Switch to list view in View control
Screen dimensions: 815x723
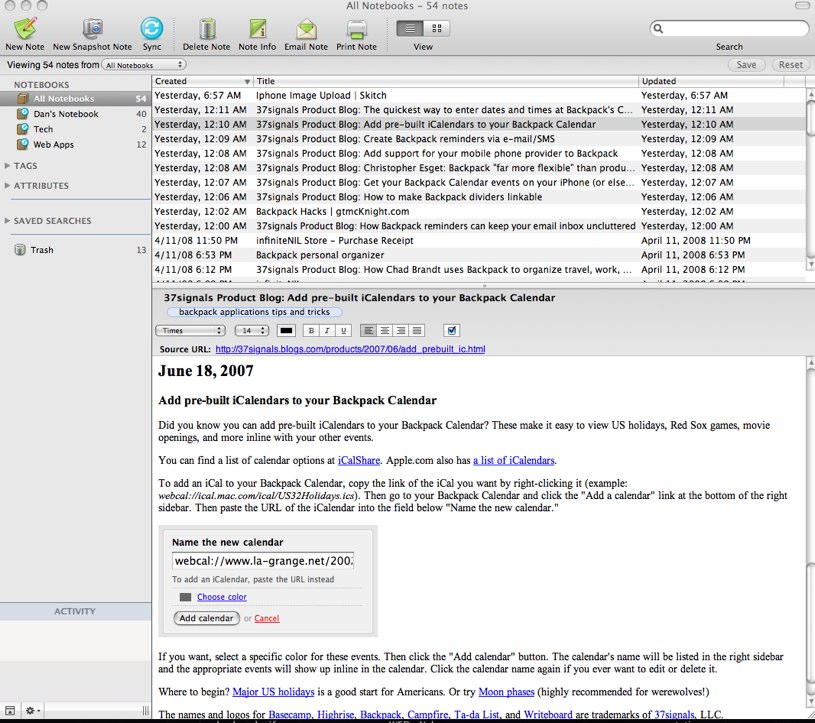(x=410, y=29)
